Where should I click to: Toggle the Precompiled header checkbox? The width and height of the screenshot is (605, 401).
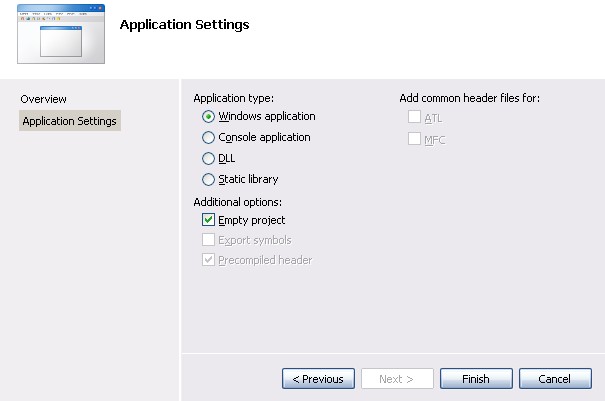(208, 260)
